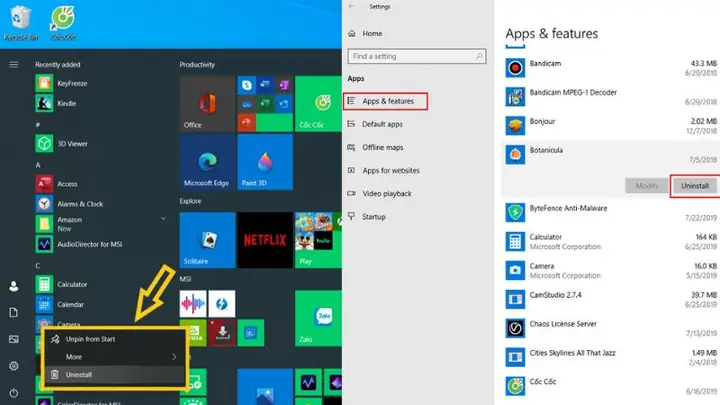Open the Microsoft Edge tile

(207, 162)
